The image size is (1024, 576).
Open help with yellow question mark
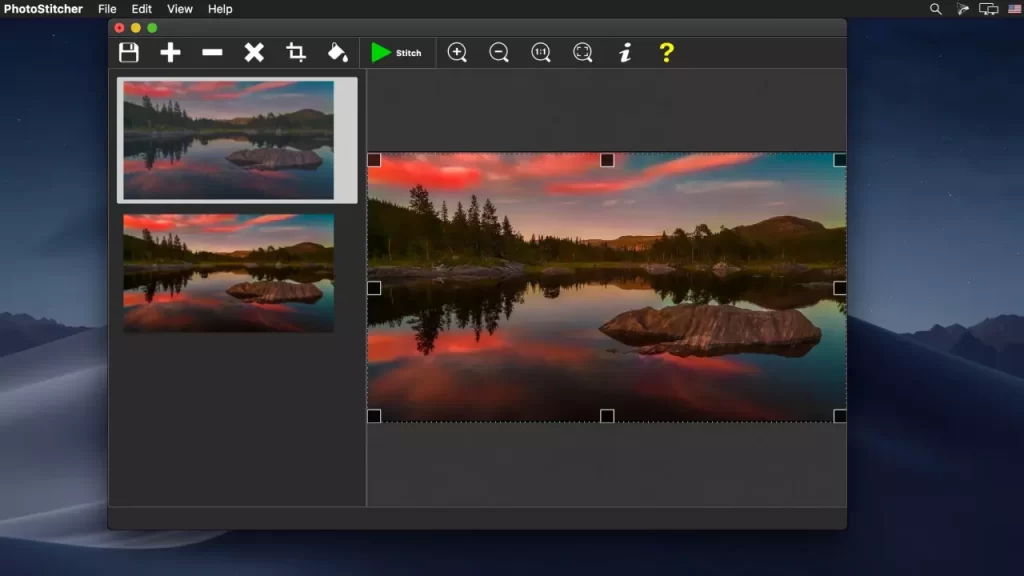tap(666, 52)
